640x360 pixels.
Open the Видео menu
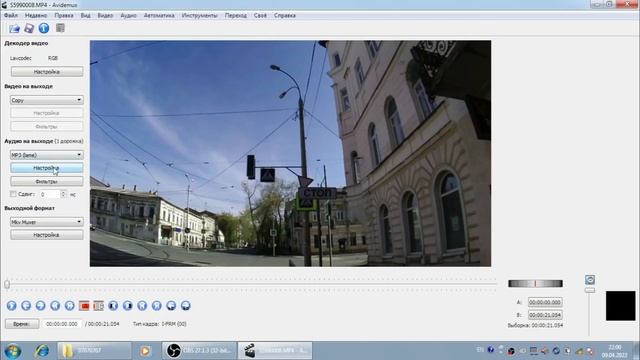point(105,16)
